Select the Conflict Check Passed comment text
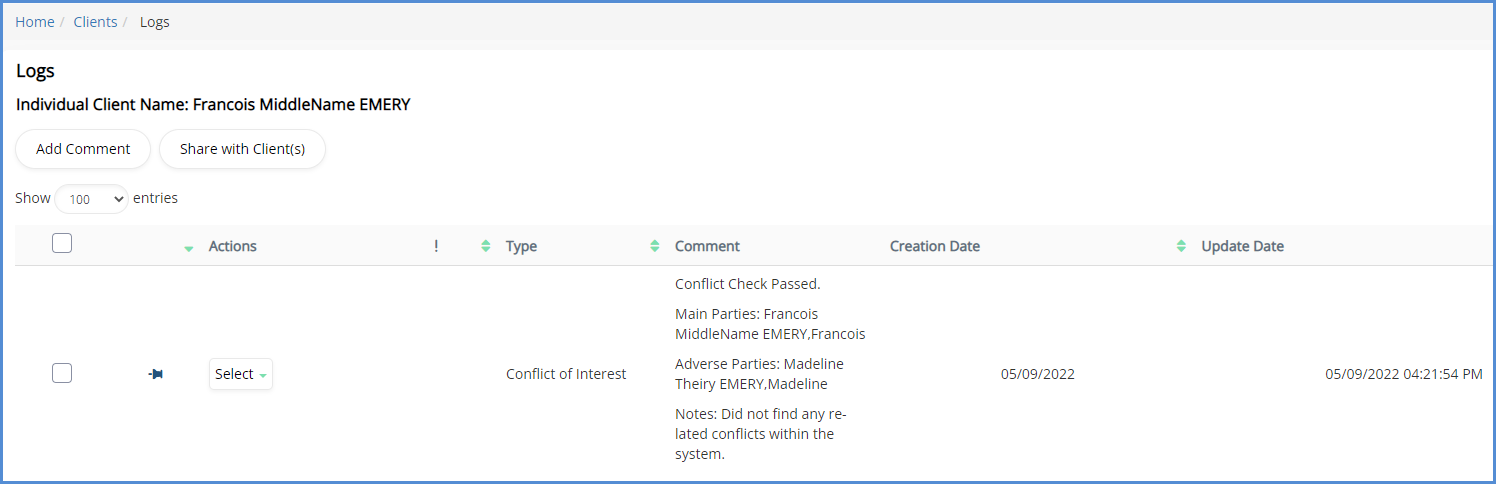 (747, 284)
